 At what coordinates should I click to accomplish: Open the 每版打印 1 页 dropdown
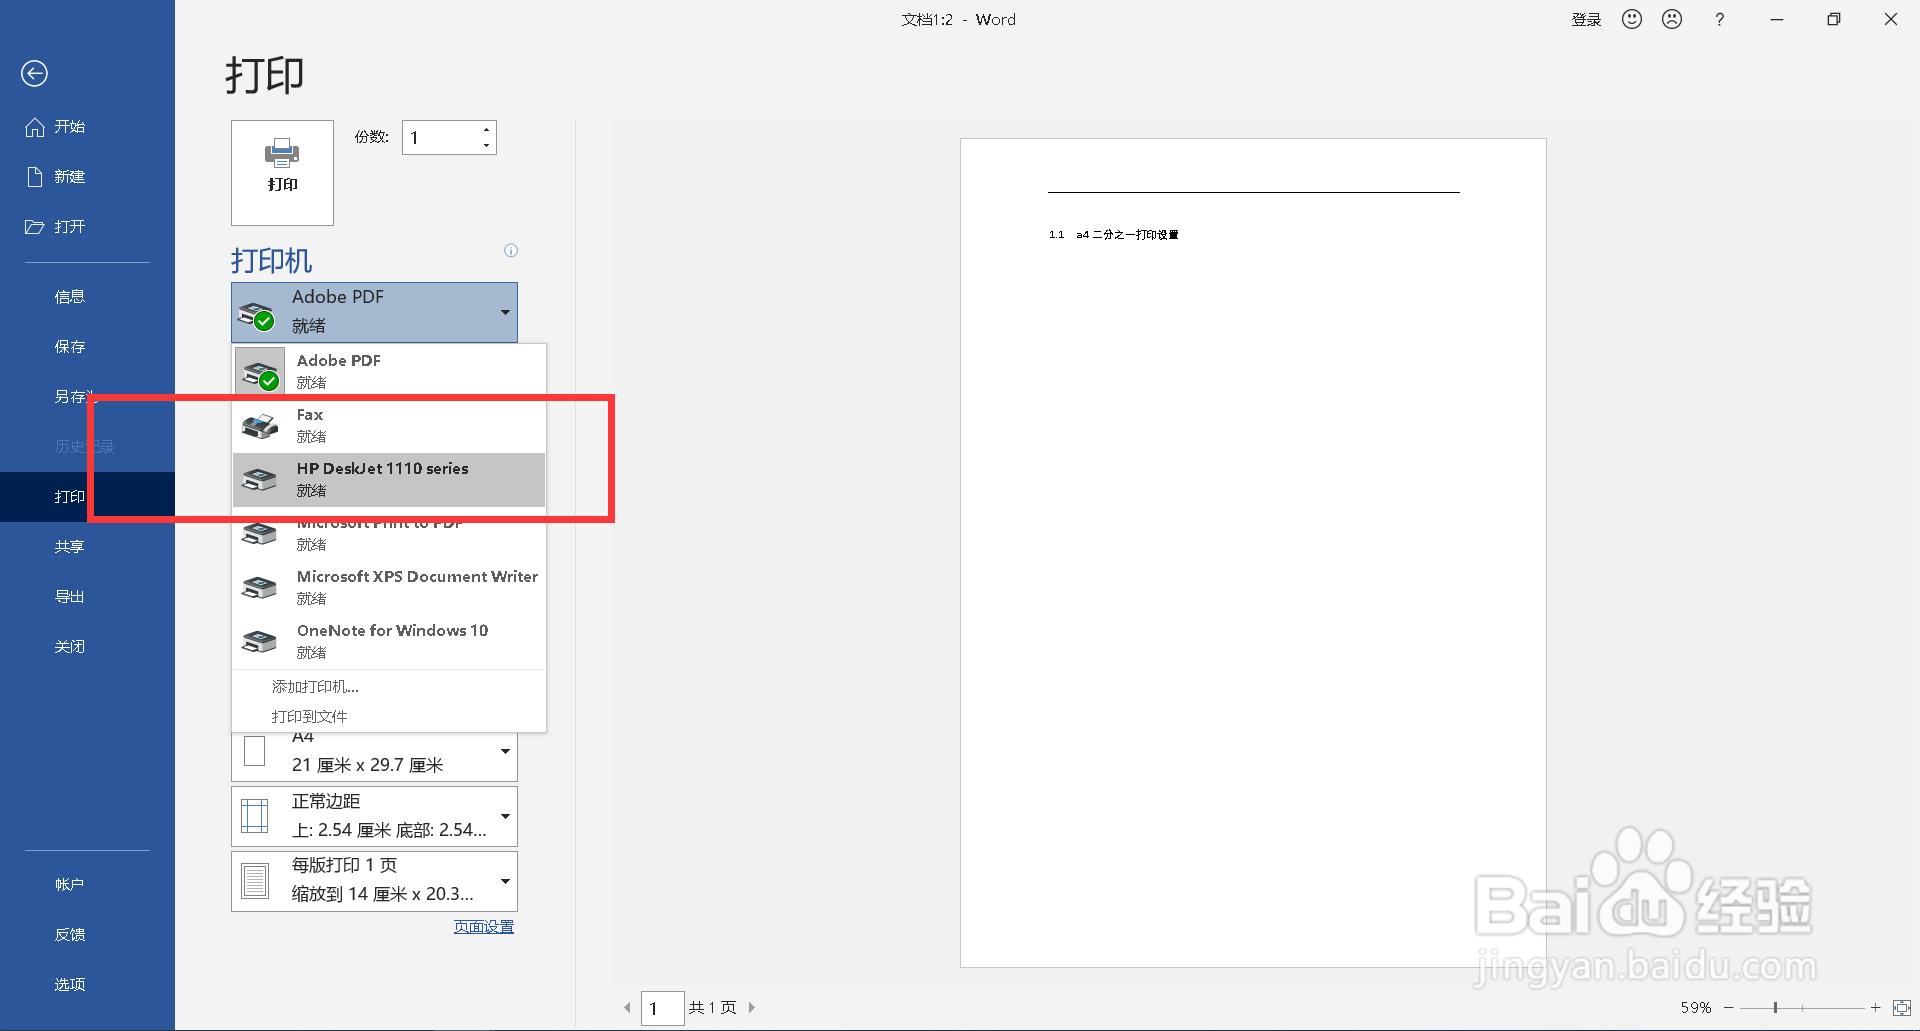(x=374, y=881)
